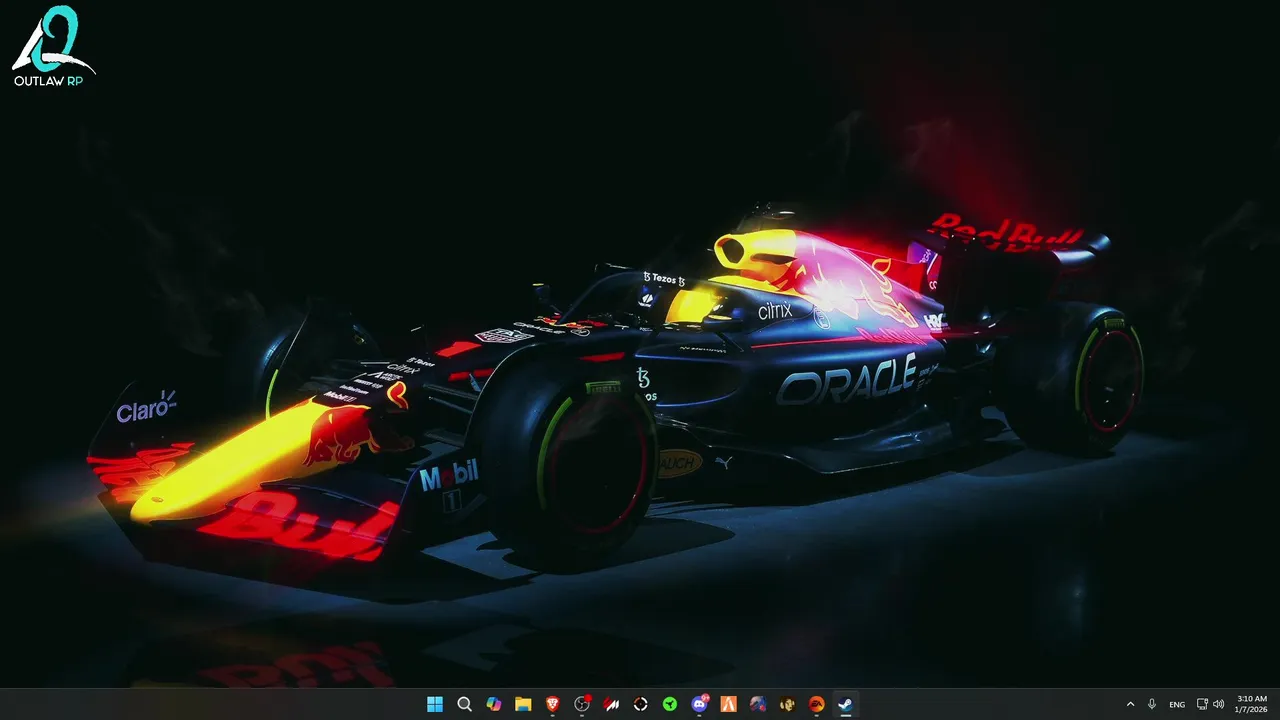Open Discord with notification badge
The height and width of the screenshot is (720, 1280).
pos(699,704)
